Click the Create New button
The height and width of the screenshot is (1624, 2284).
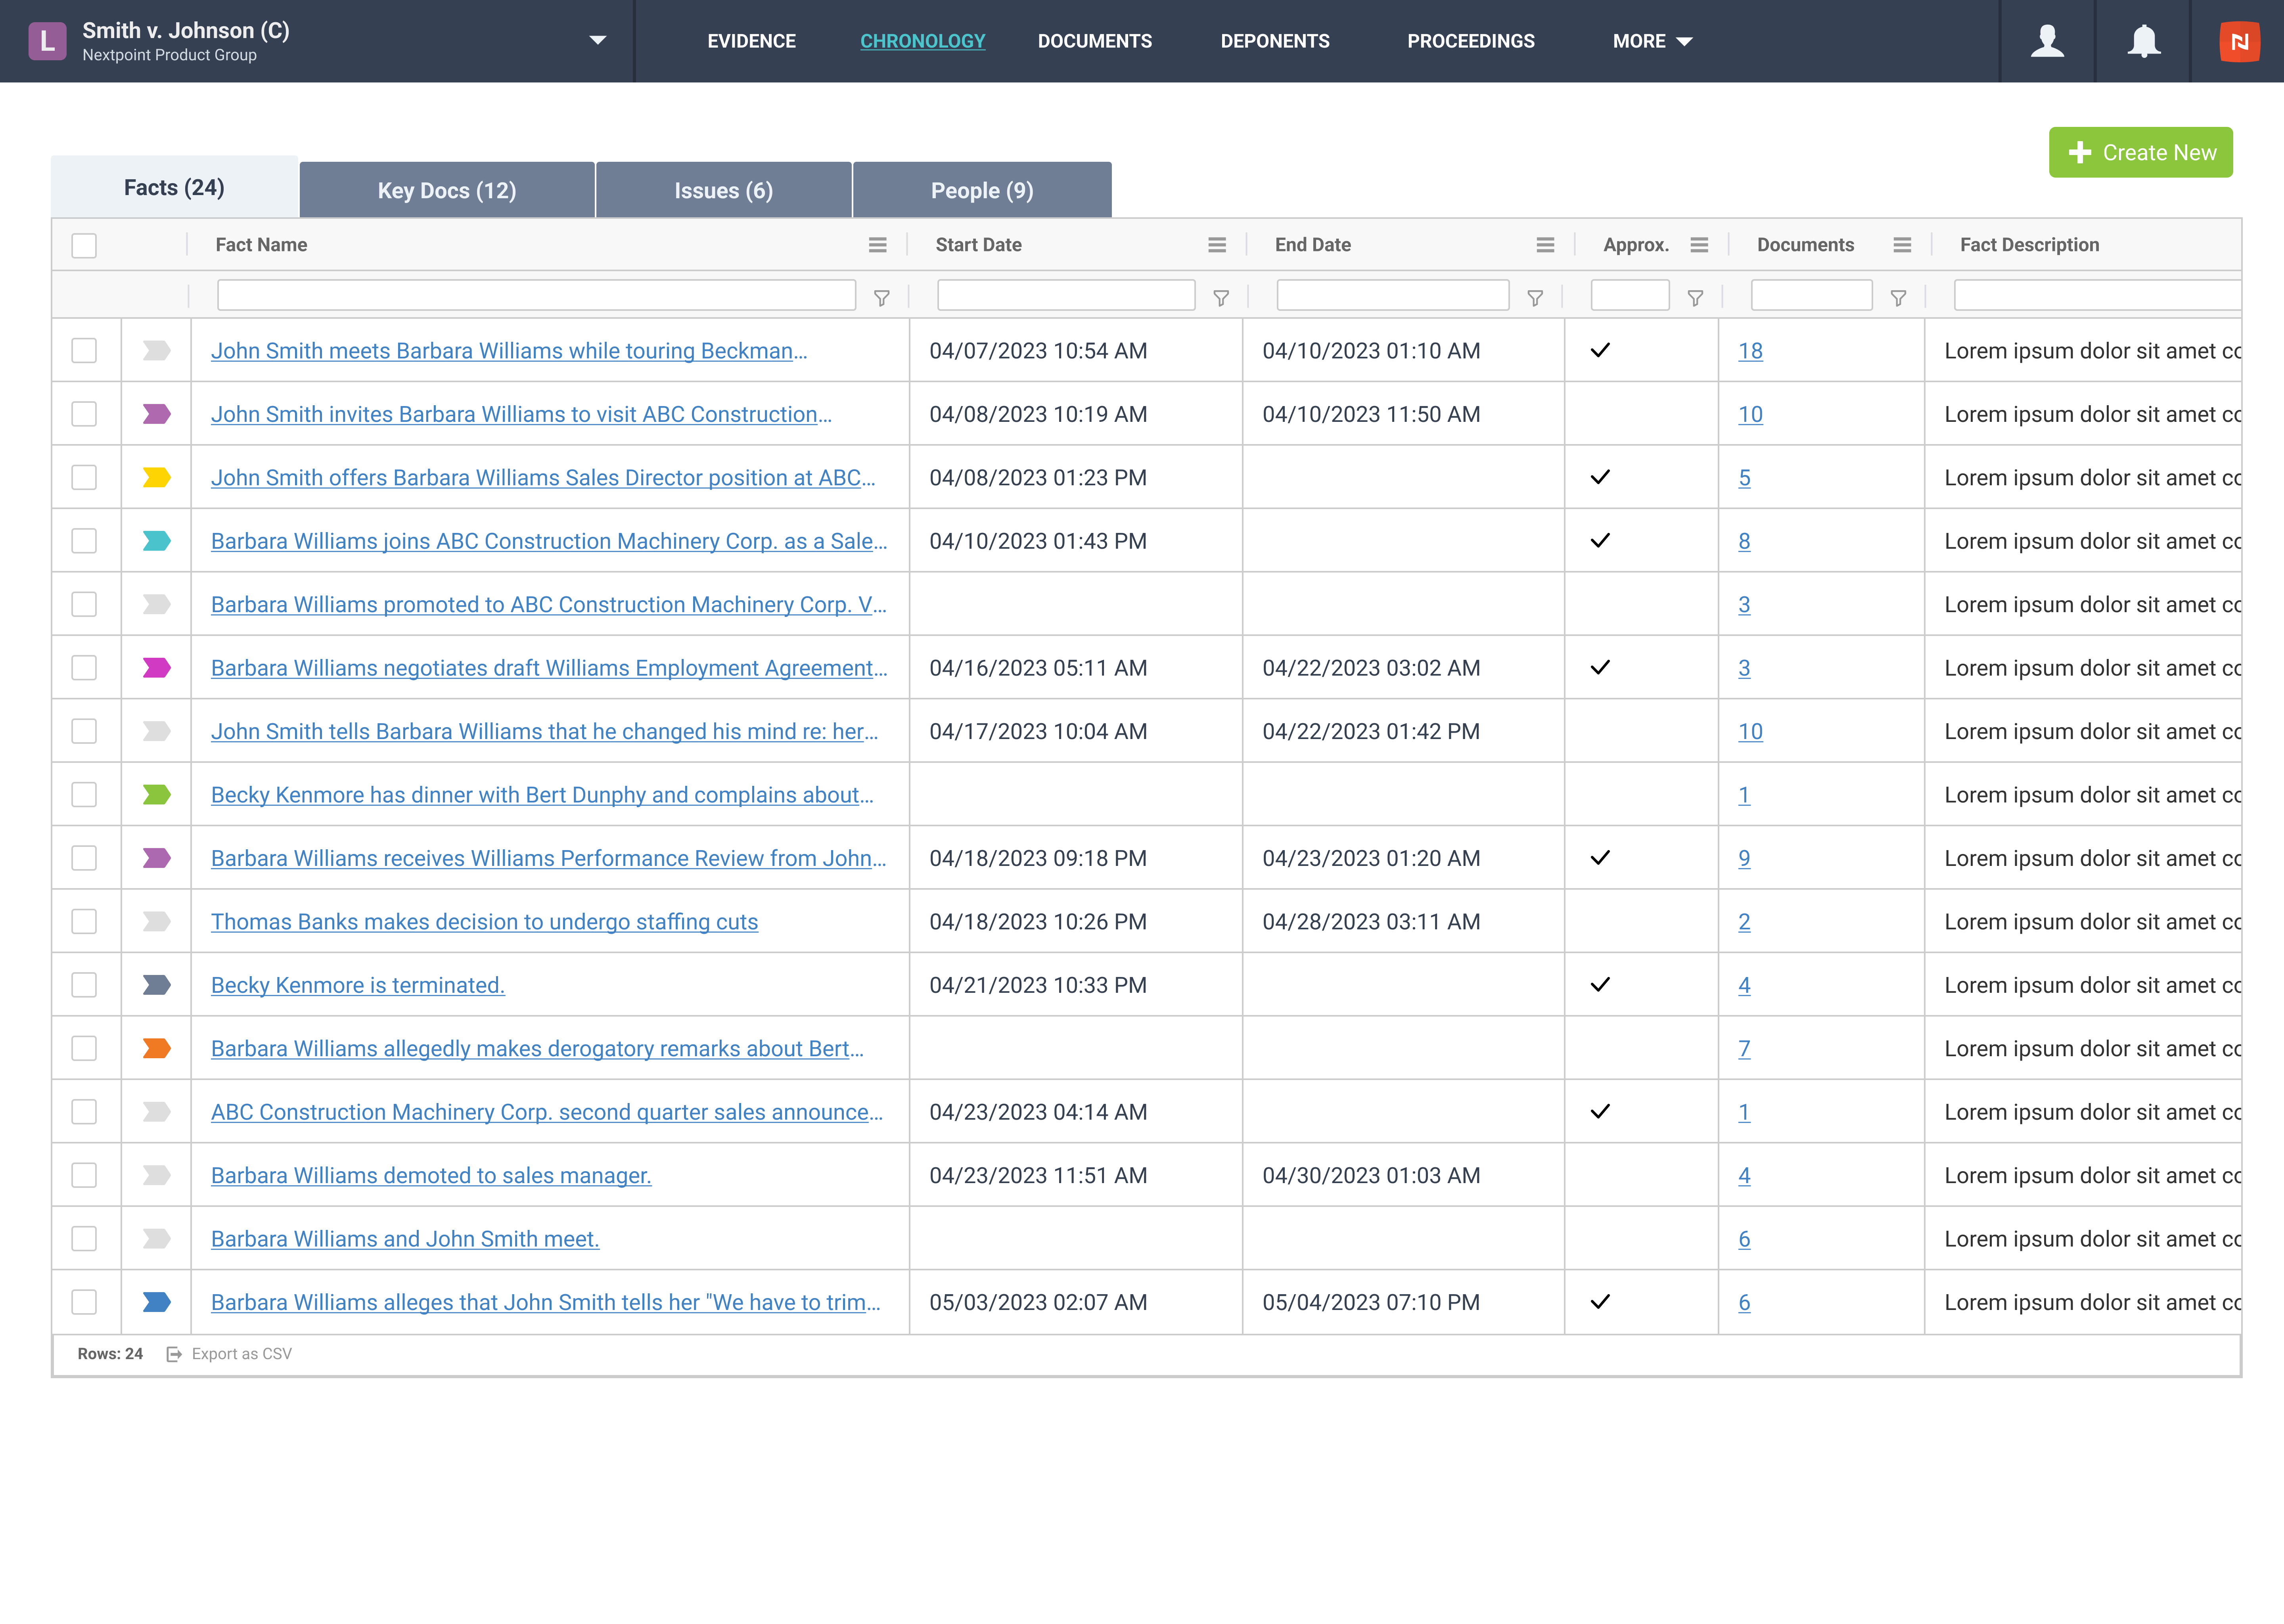click(2140, 152)
